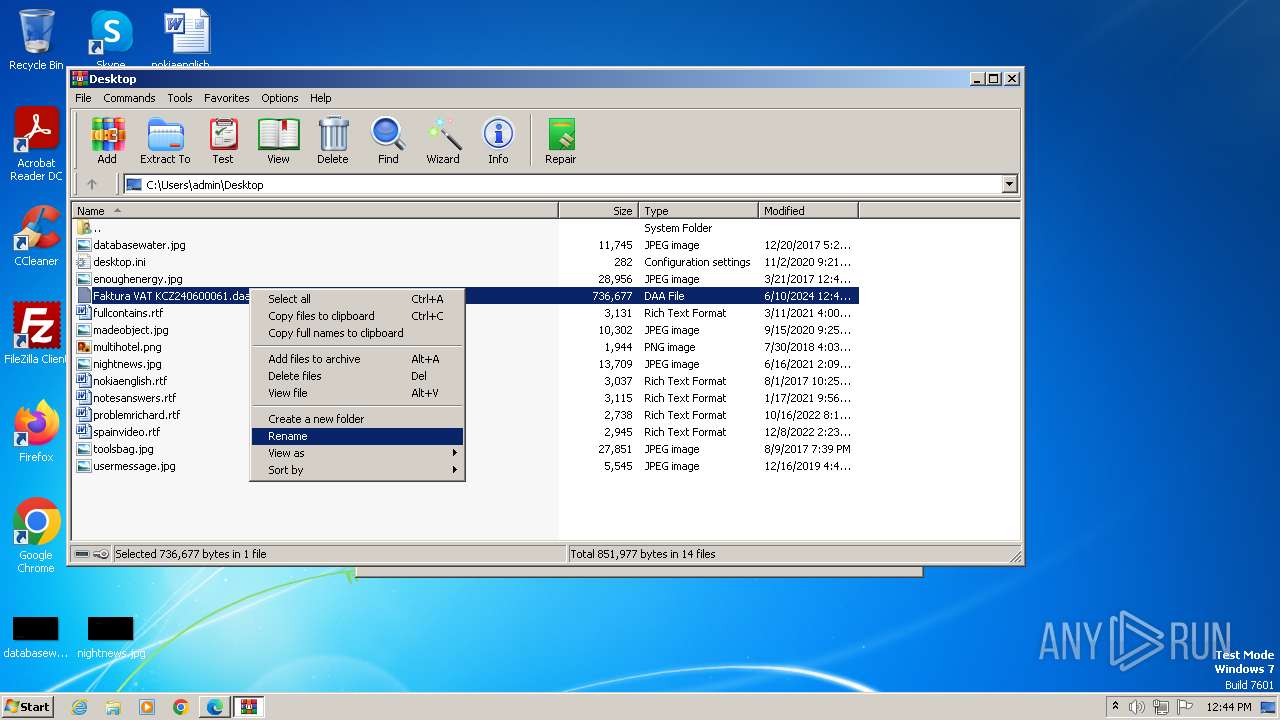Click the Test archive icon
This screenshot has width=1280, height=720.
click(x=223, y=140)
